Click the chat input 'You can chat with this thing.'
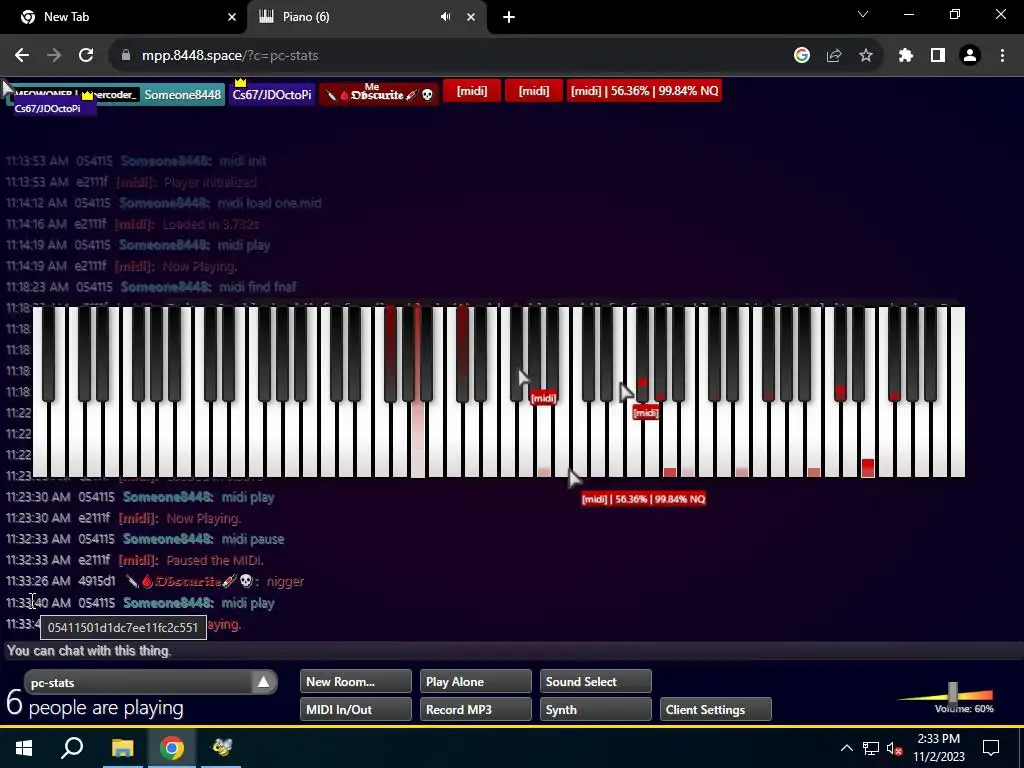1024x768 pixels. coord(512,650)
